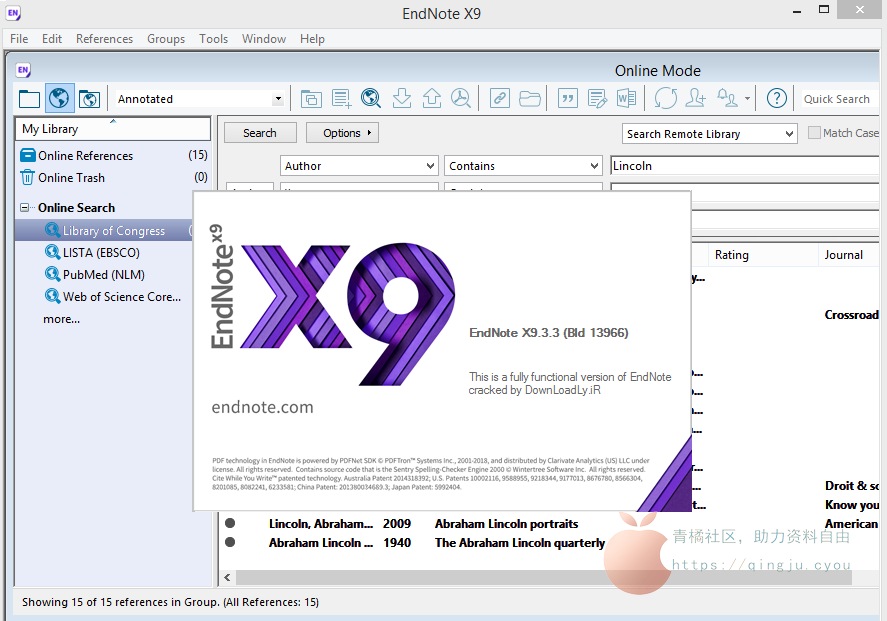Screen dimensions: 887x621
Task: Open the Tools menu
Action: tap(213, 39)
